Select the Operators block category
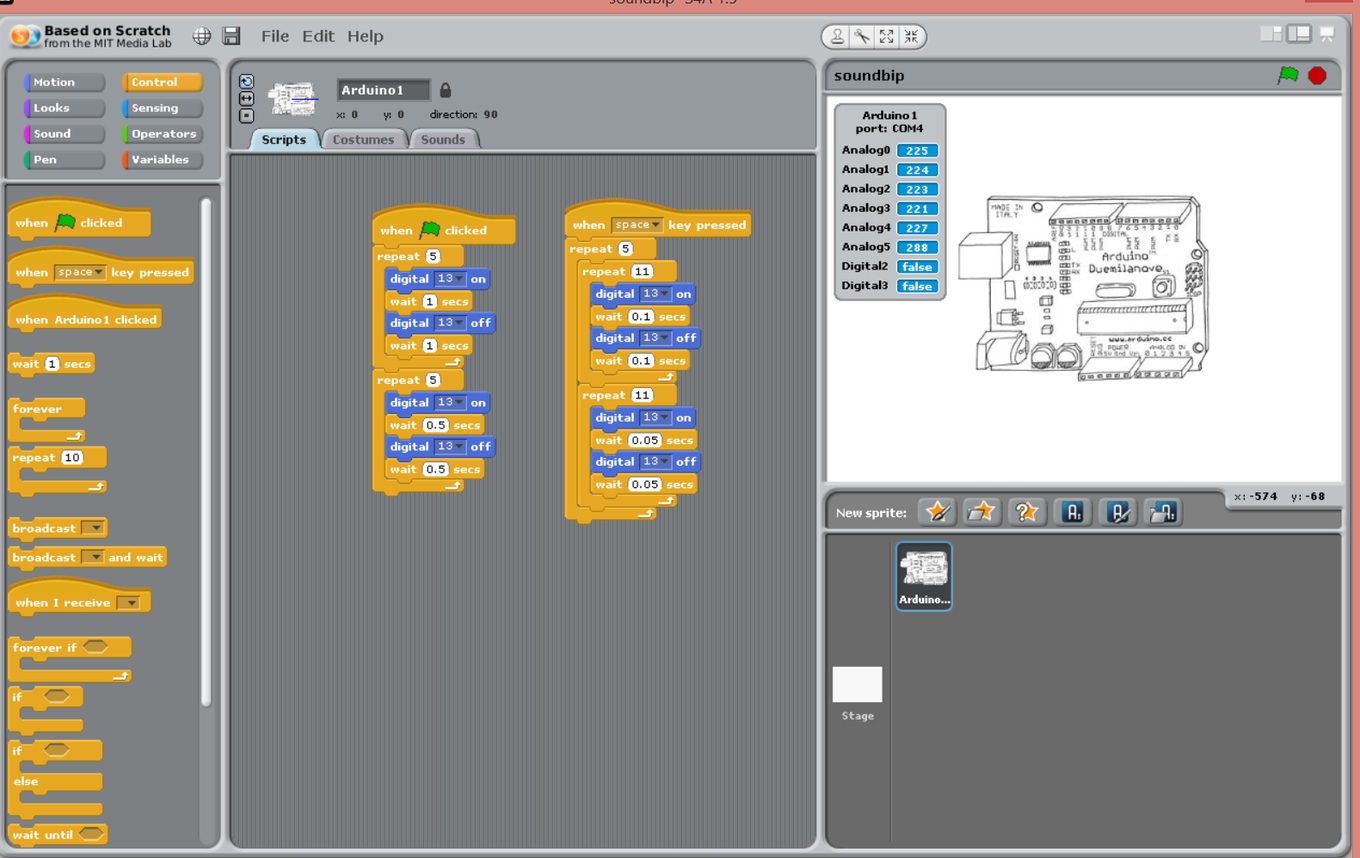 (162, 134)
